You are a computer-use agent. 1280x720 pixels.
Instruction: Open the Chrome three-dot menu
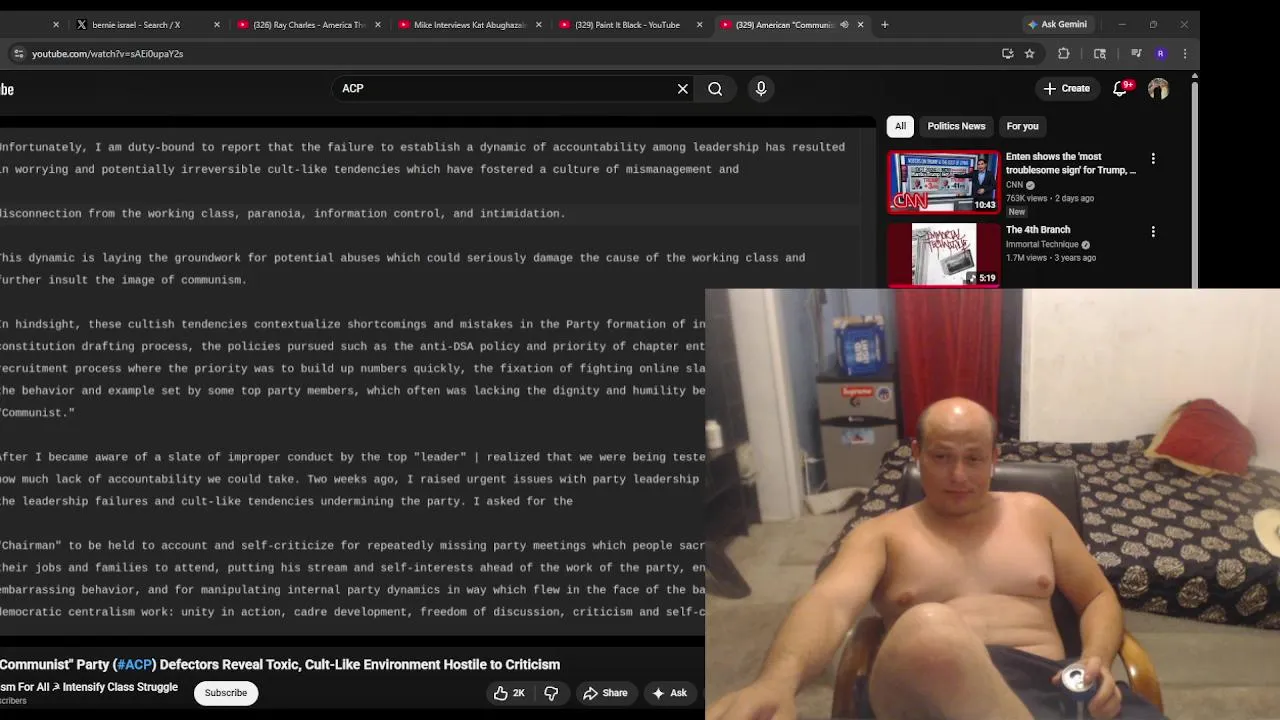point(1185,54)
